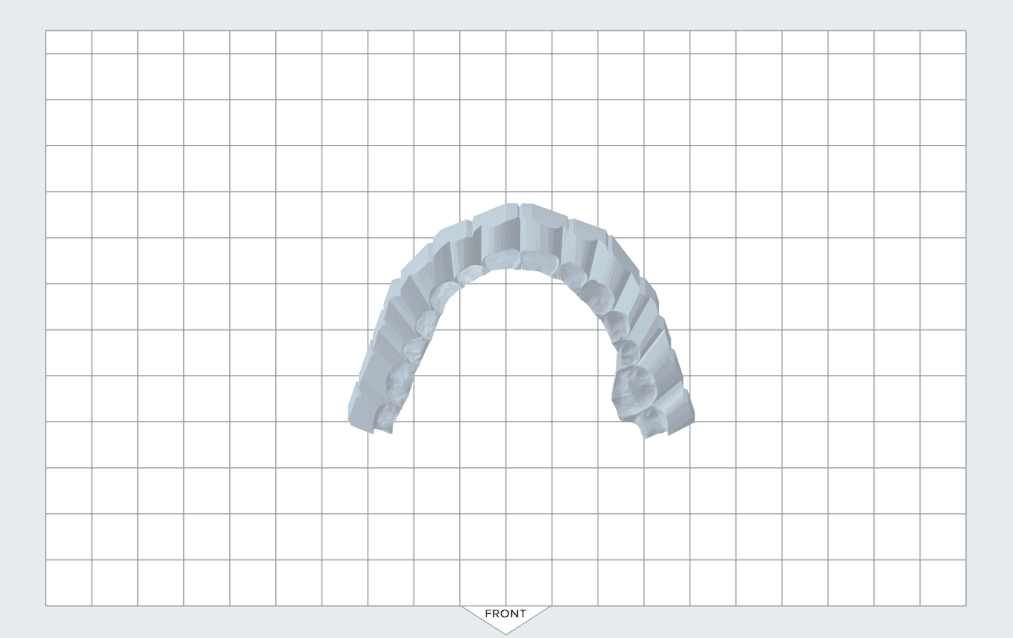Viewport: 1013px width, 638px height.
Task: Click the build grid's top-left corner cell
Action: 68,41
